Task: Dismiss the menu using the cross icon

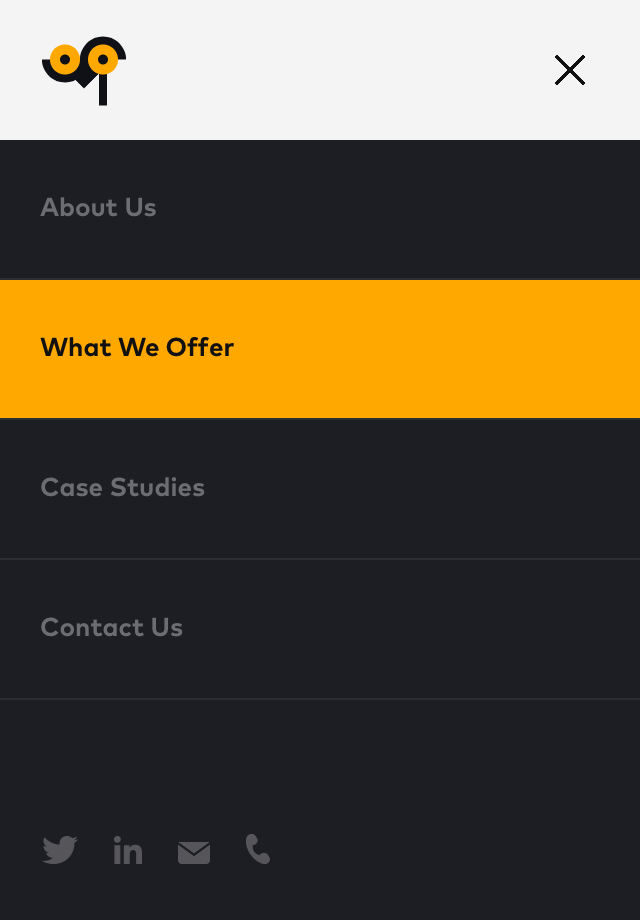Action: [570, 70]
